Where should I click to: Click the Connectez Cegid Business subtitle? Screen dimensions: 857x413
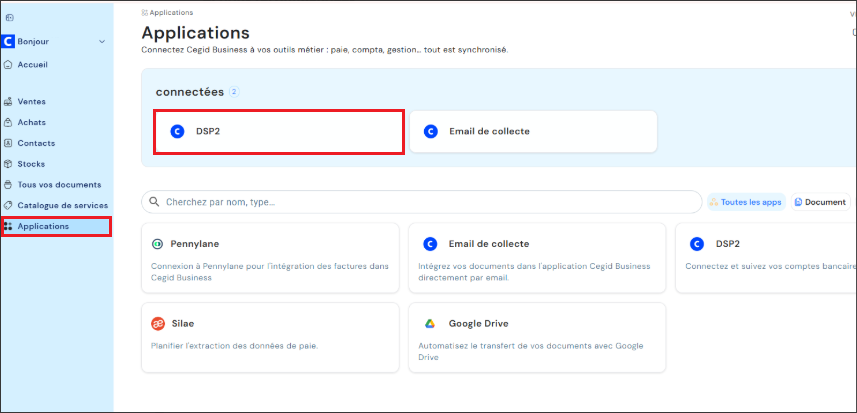(325, 50)
